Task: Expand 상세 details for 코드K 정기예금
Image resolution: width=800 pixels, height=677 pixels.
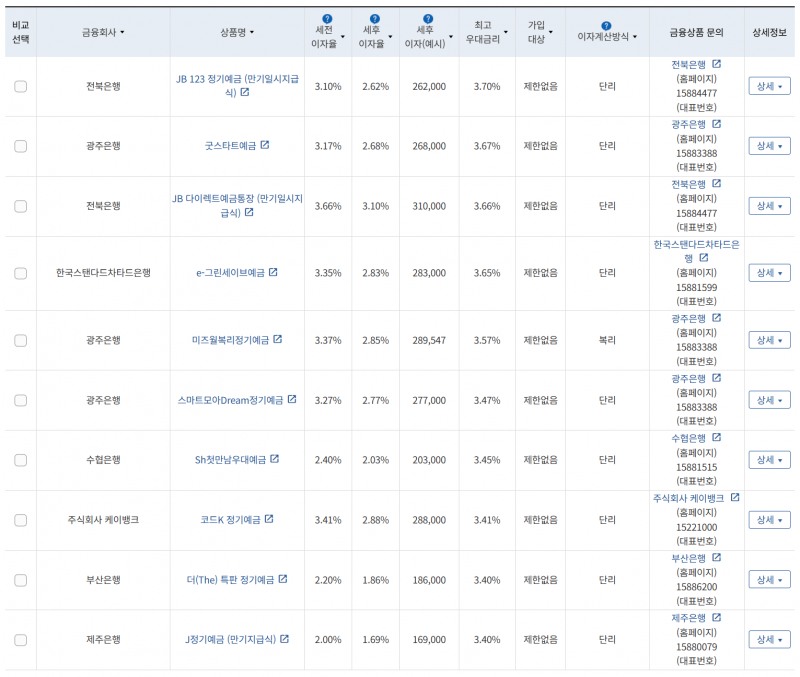Action: coord(769,520)
